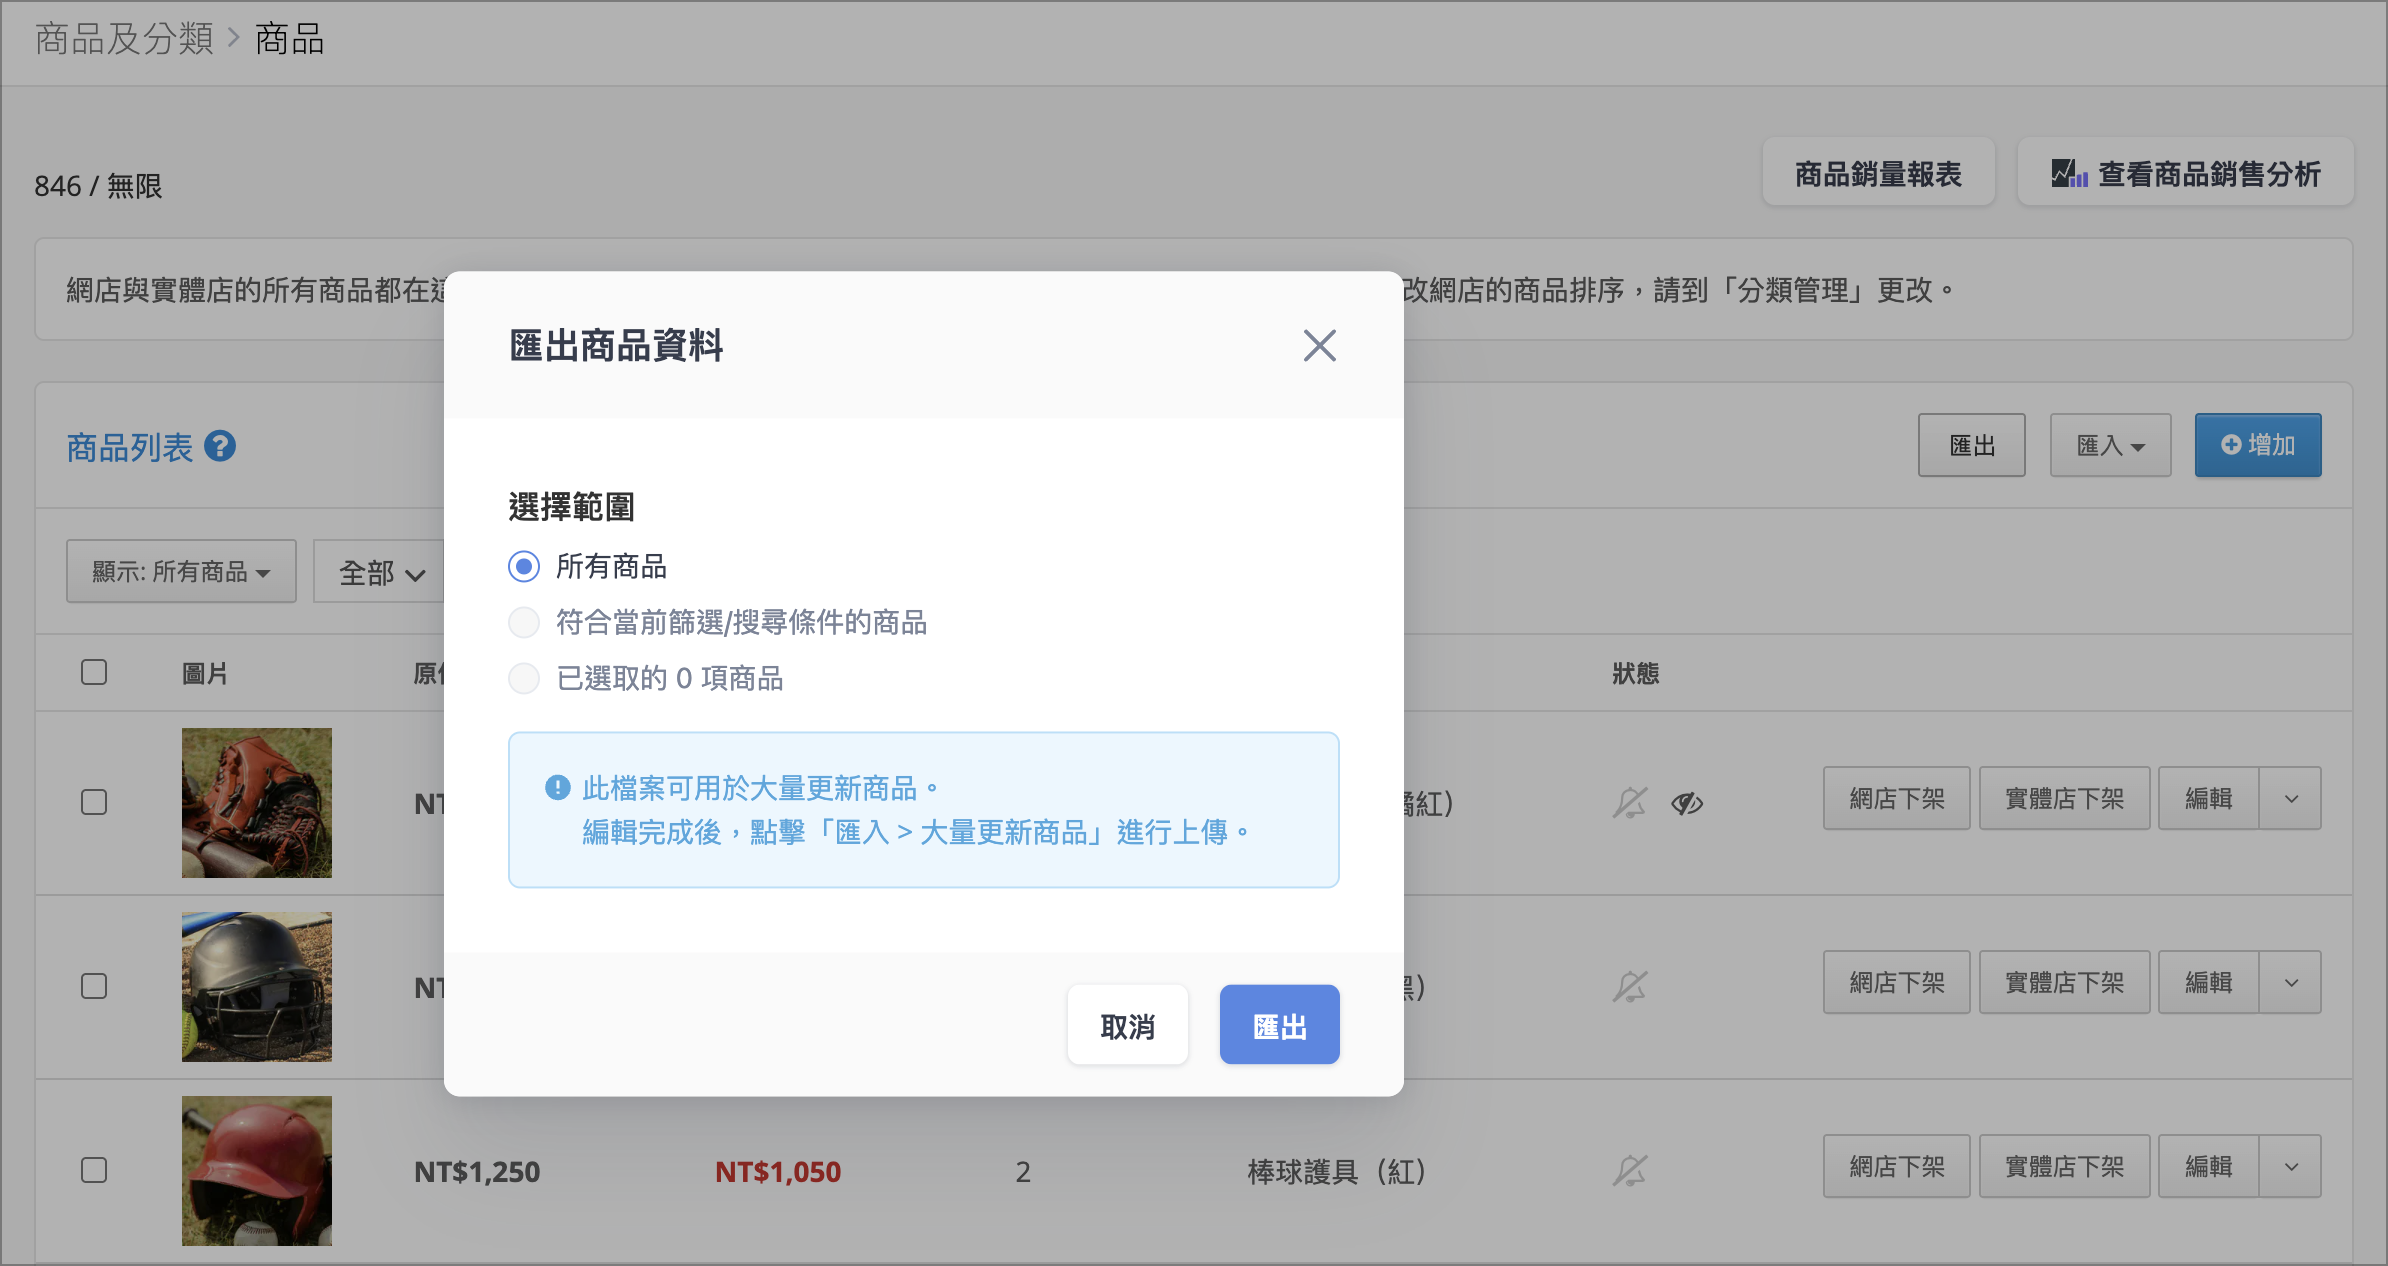Click muted bell icon in red helmet row

(1629, 1171)
